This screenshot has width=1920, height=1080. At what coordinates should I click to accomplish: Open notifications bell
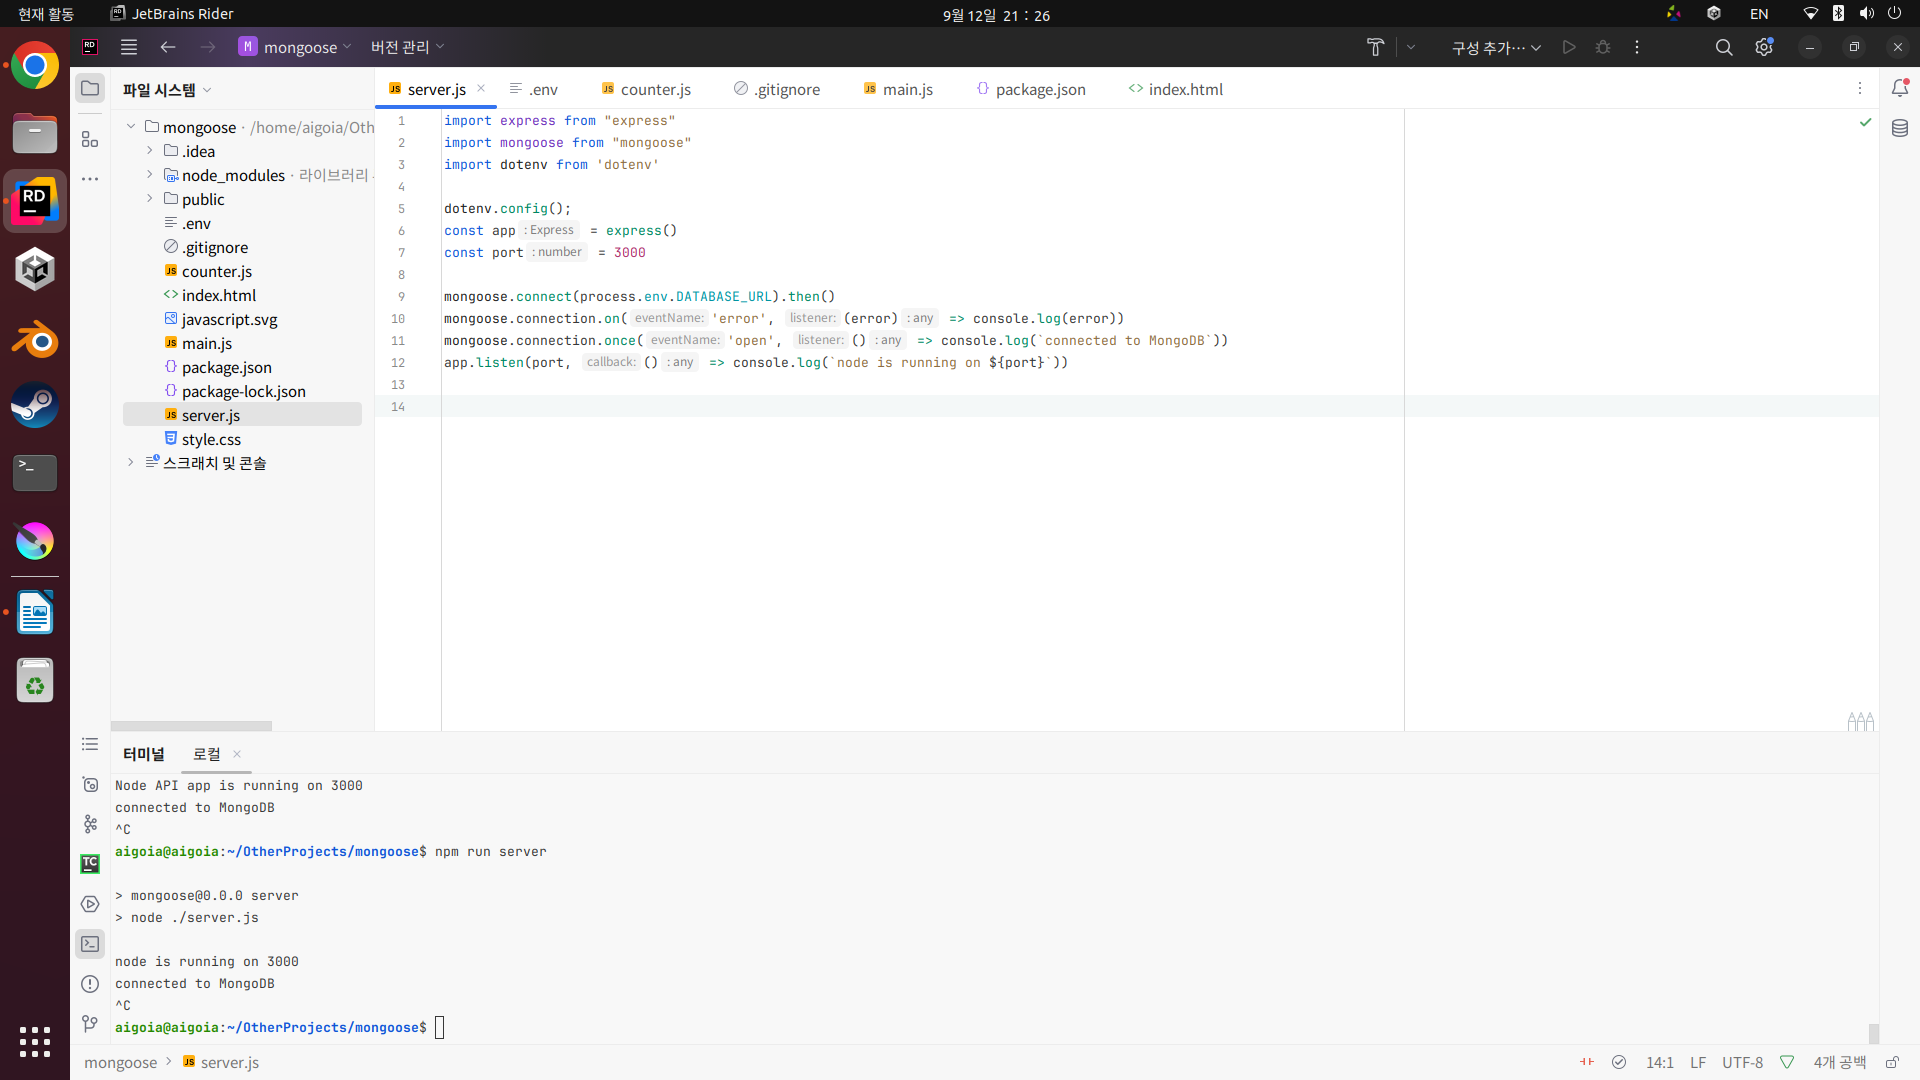pyautogui.click(x=1900, y=88)
